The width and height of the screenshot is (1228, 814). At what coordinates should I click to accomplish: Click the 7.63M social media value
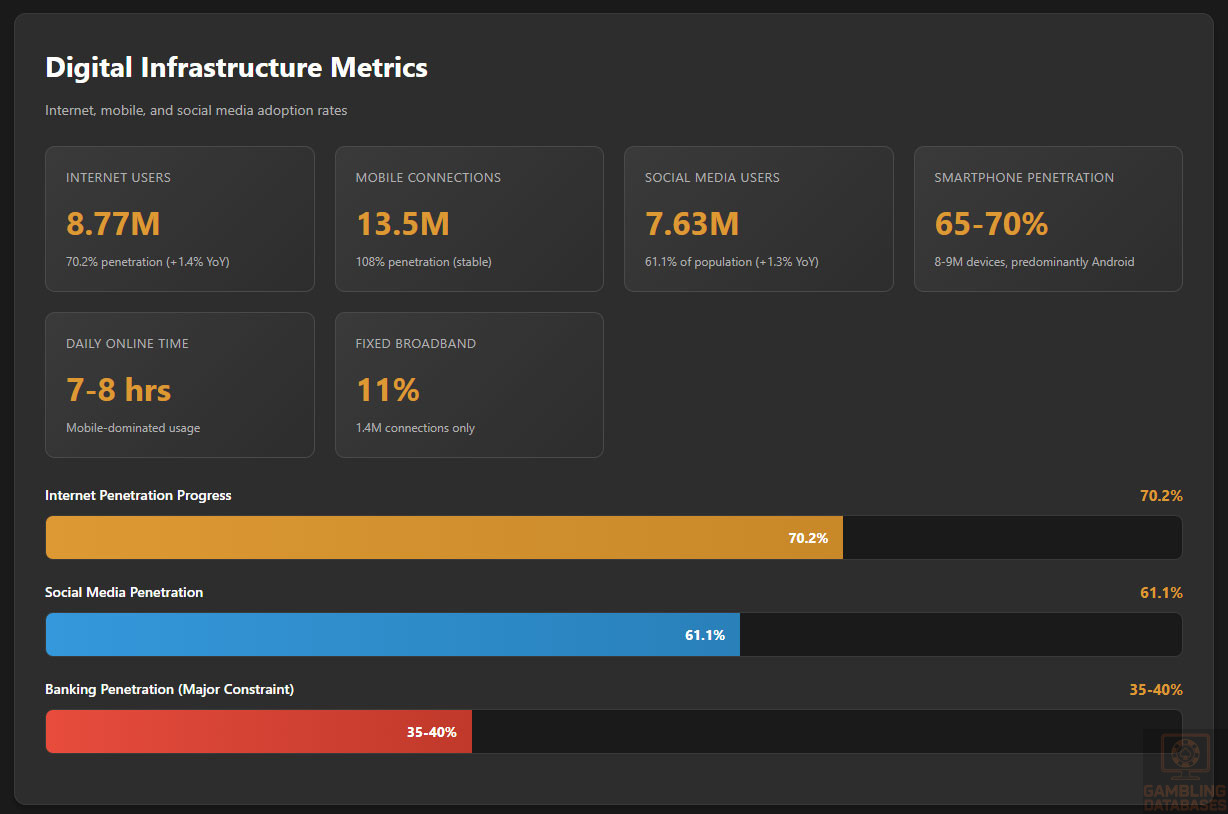692,224
